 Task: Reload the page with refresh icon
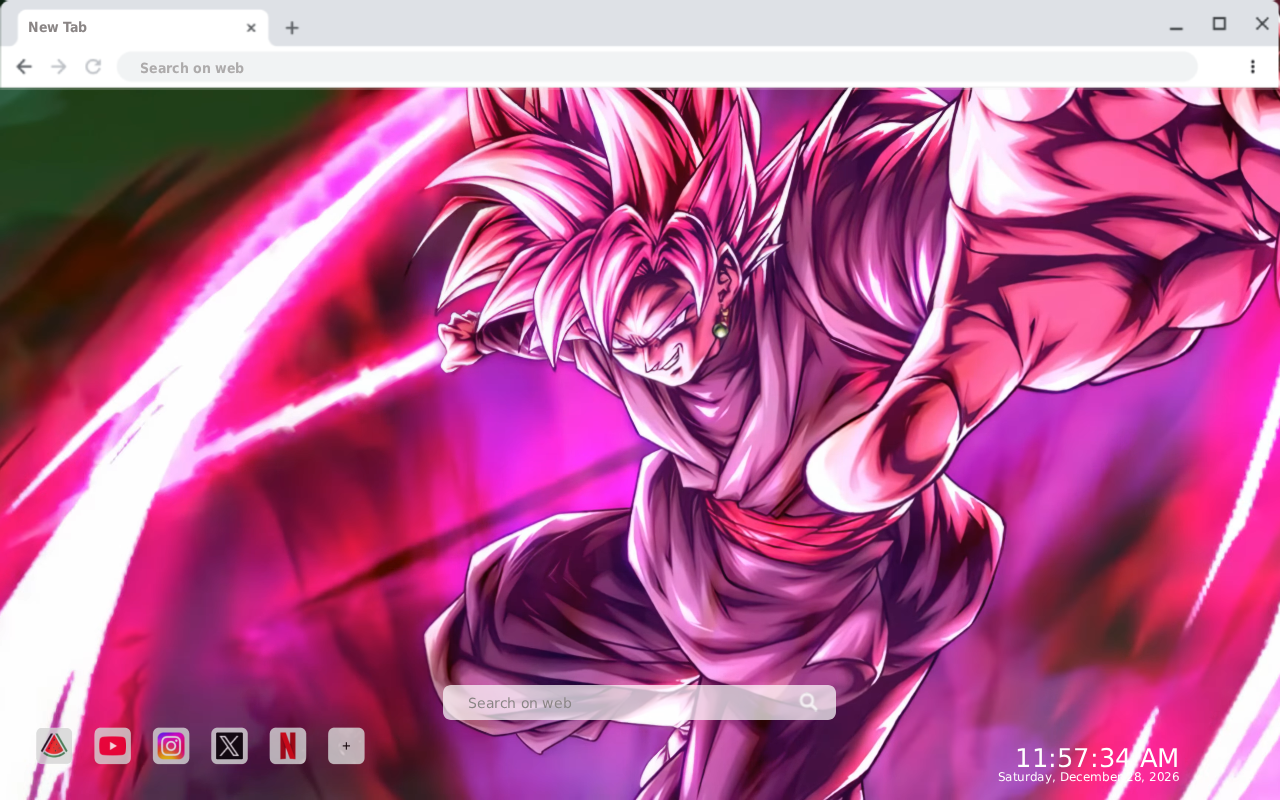coord(93,67)
